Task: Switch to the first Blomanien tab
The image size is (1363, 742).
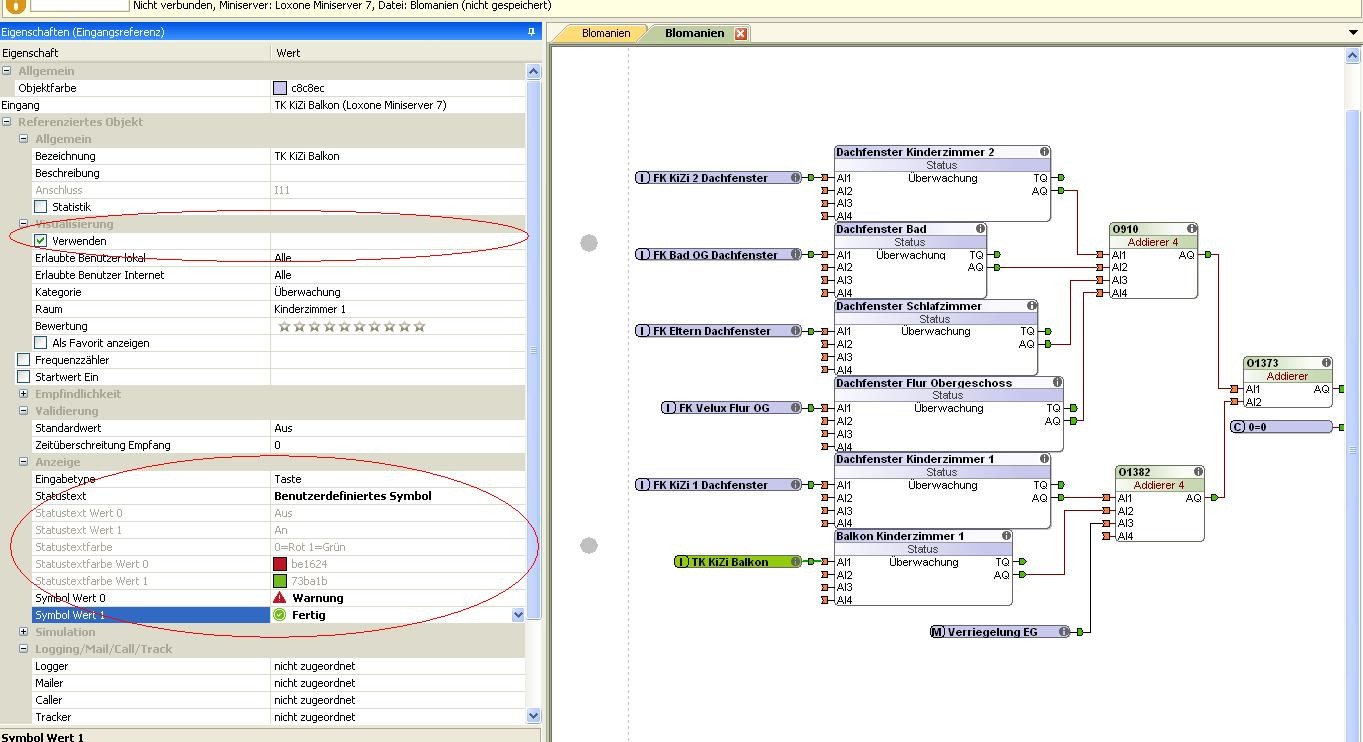Action: tap(605, 33)
